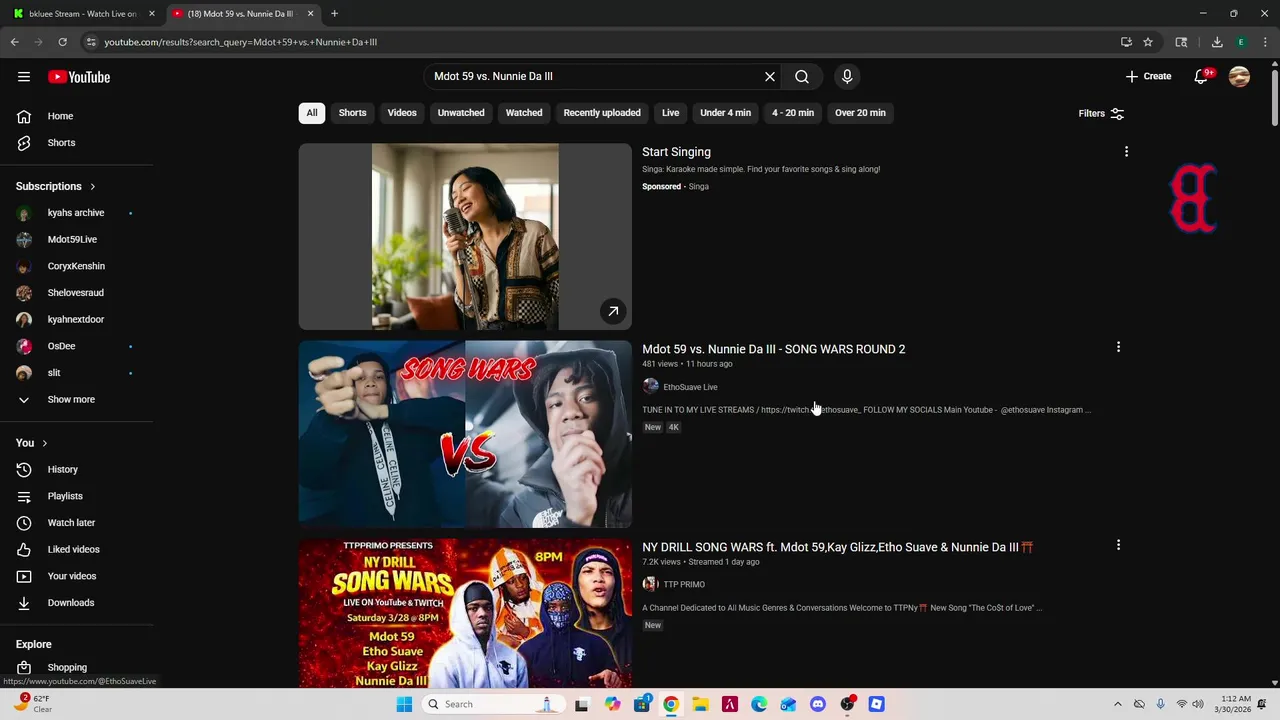The width and height of the screenshot is (1280, 720).
Task: Show hidden system tray icons chevron
Action: coord(1118,704)
